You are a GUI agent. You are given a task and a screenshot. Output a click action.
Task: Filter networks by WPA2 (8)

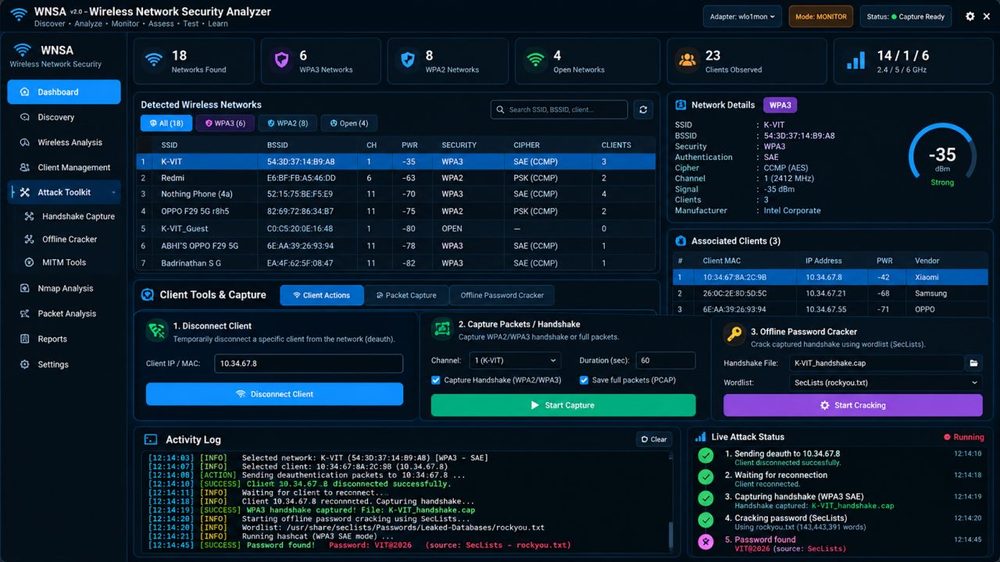click(288, 123)
